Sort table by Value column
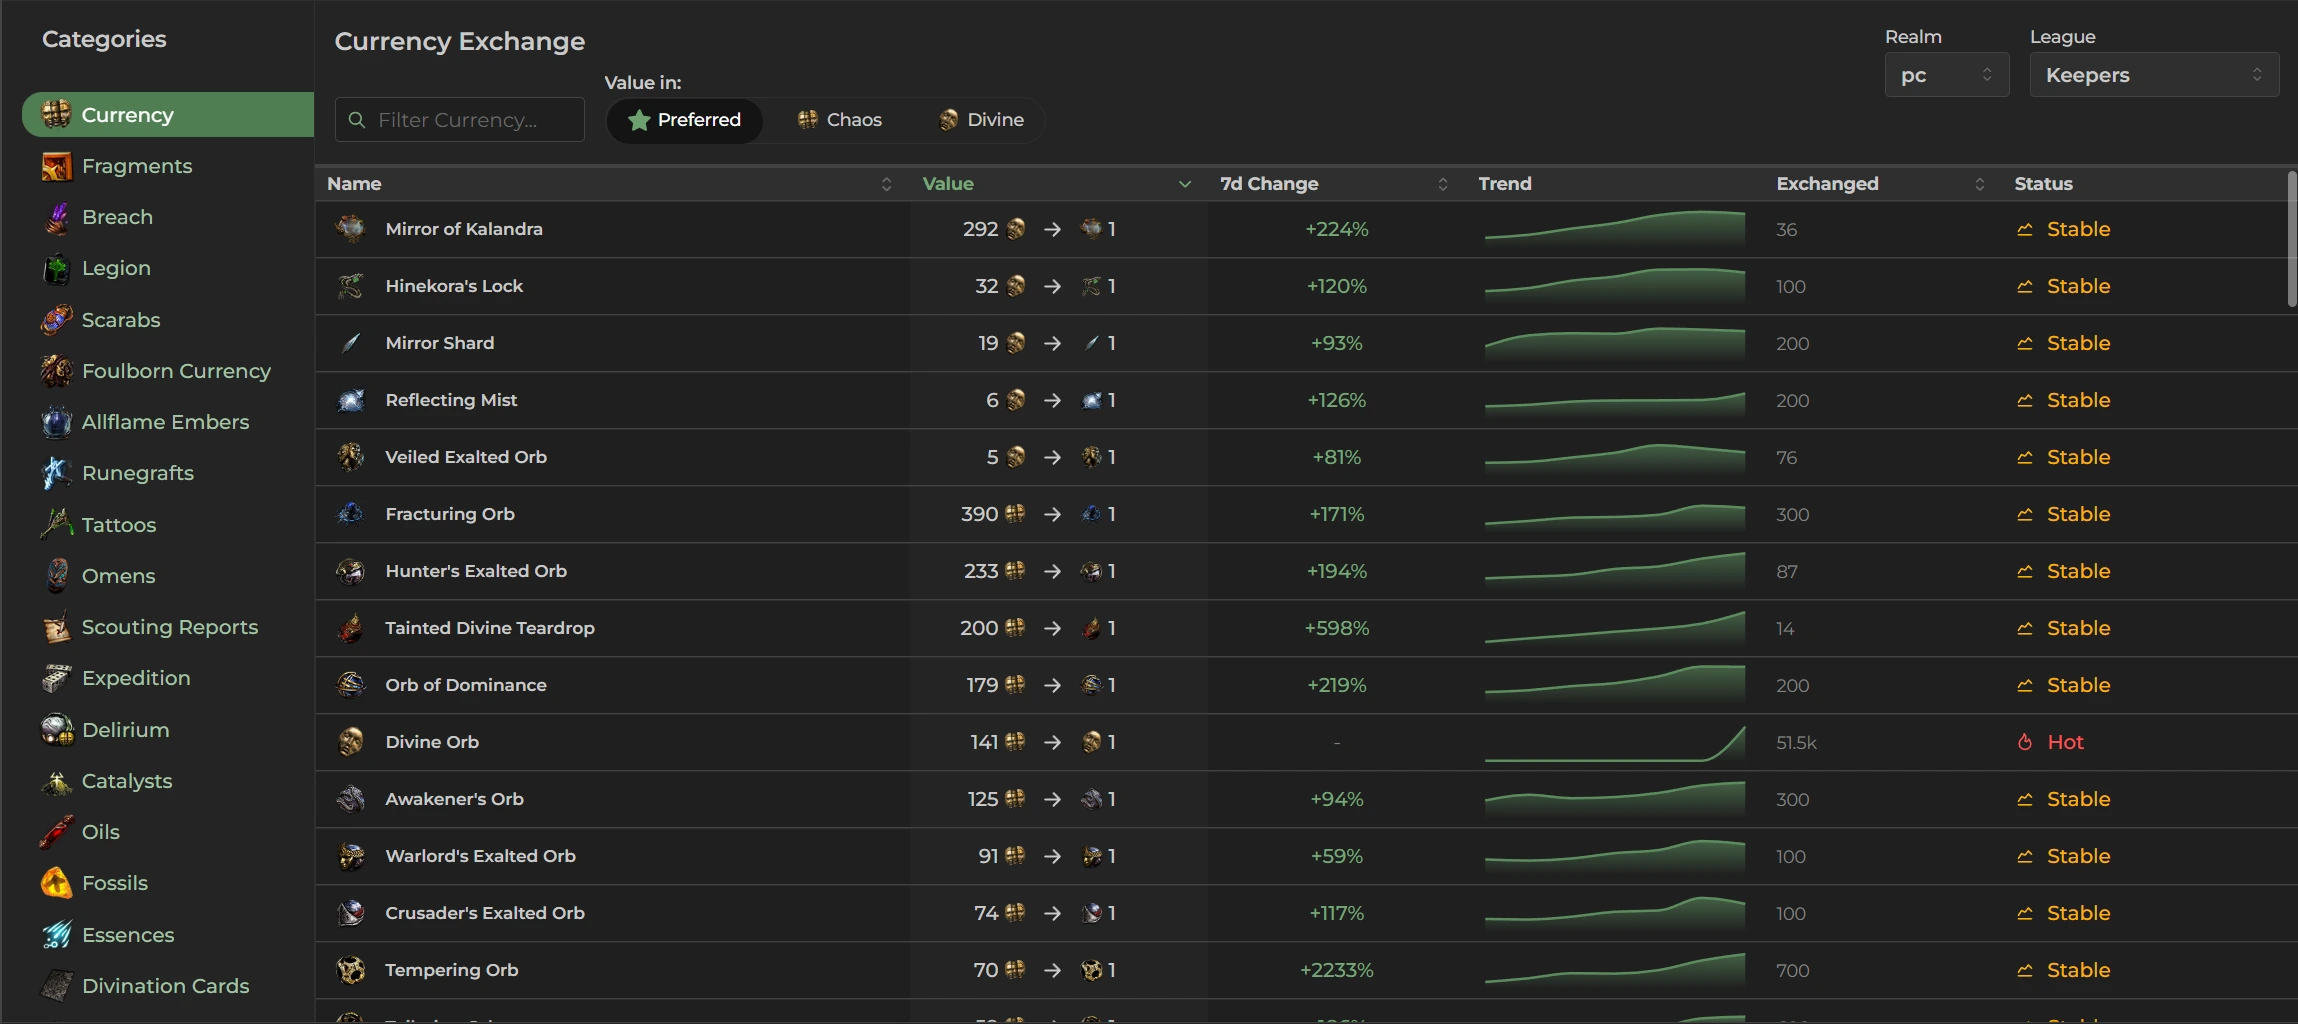Screen dimensions: 2298x1024 948,184
